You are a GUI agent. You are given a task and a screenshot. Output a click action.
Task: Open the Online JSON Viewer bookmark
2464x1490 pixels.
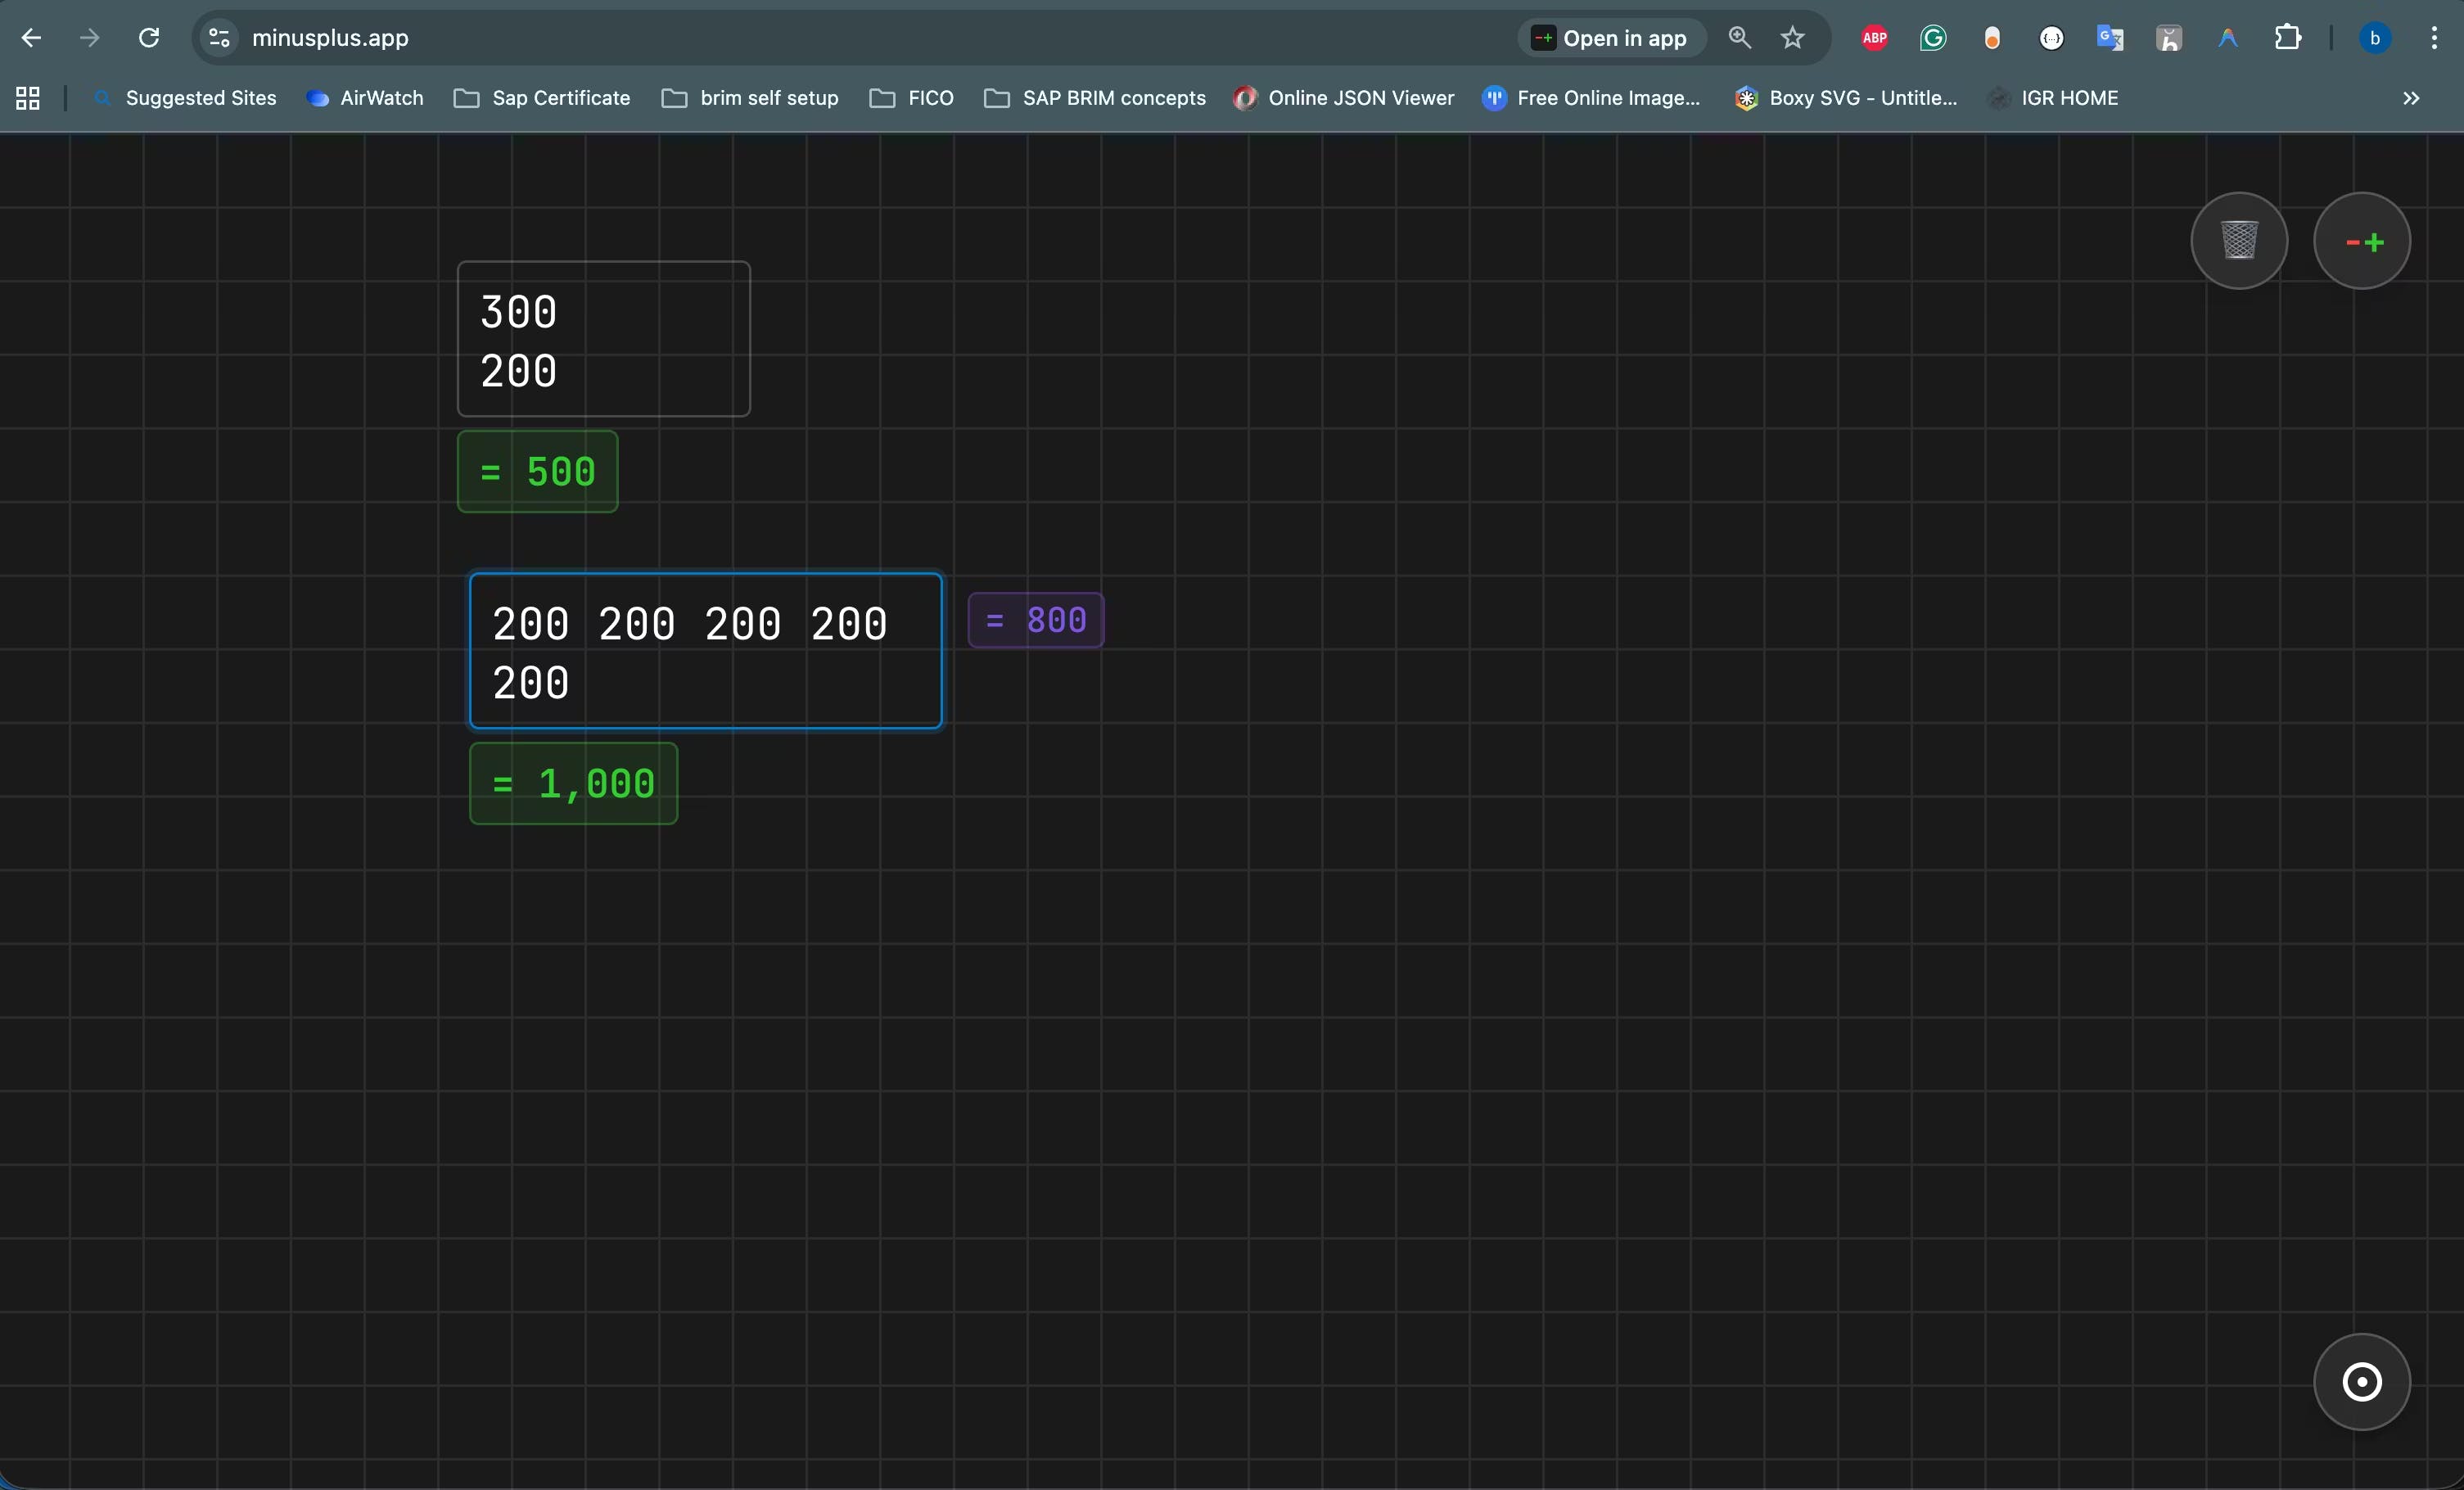pos(1344,98)
